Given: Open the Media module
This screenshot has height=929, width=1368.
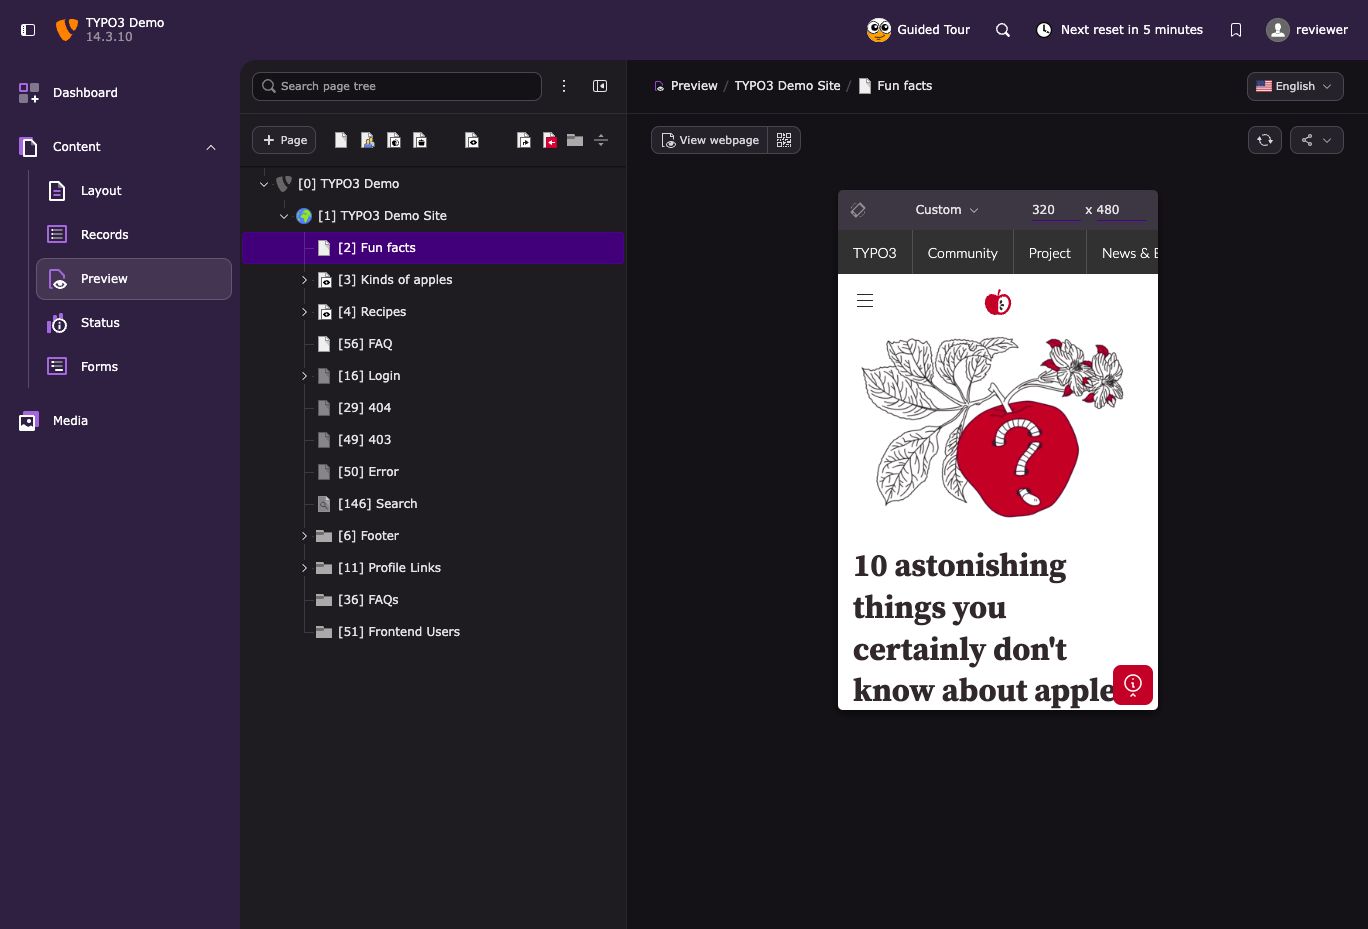Looking at the screenshot, I should point(120,421).
